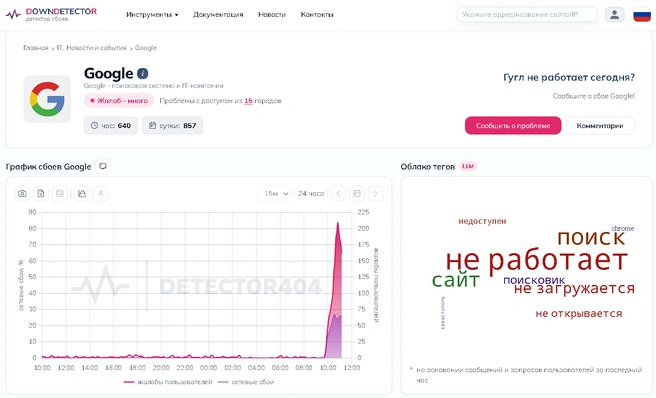Show Google info icon details
656x398 pixels.
click(143, 74)
